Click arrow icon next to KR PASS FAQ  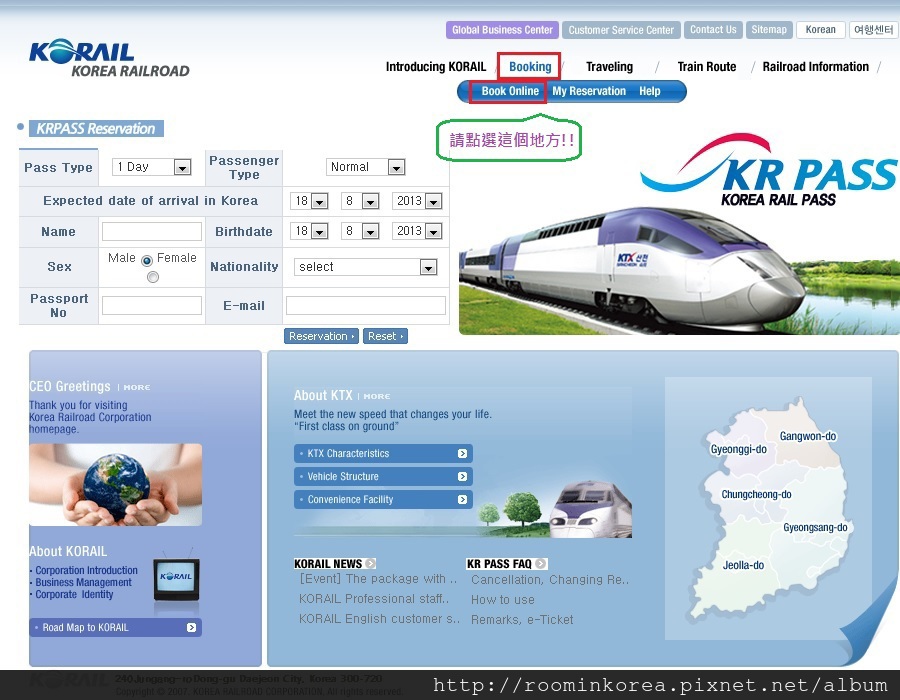[541, 563]
